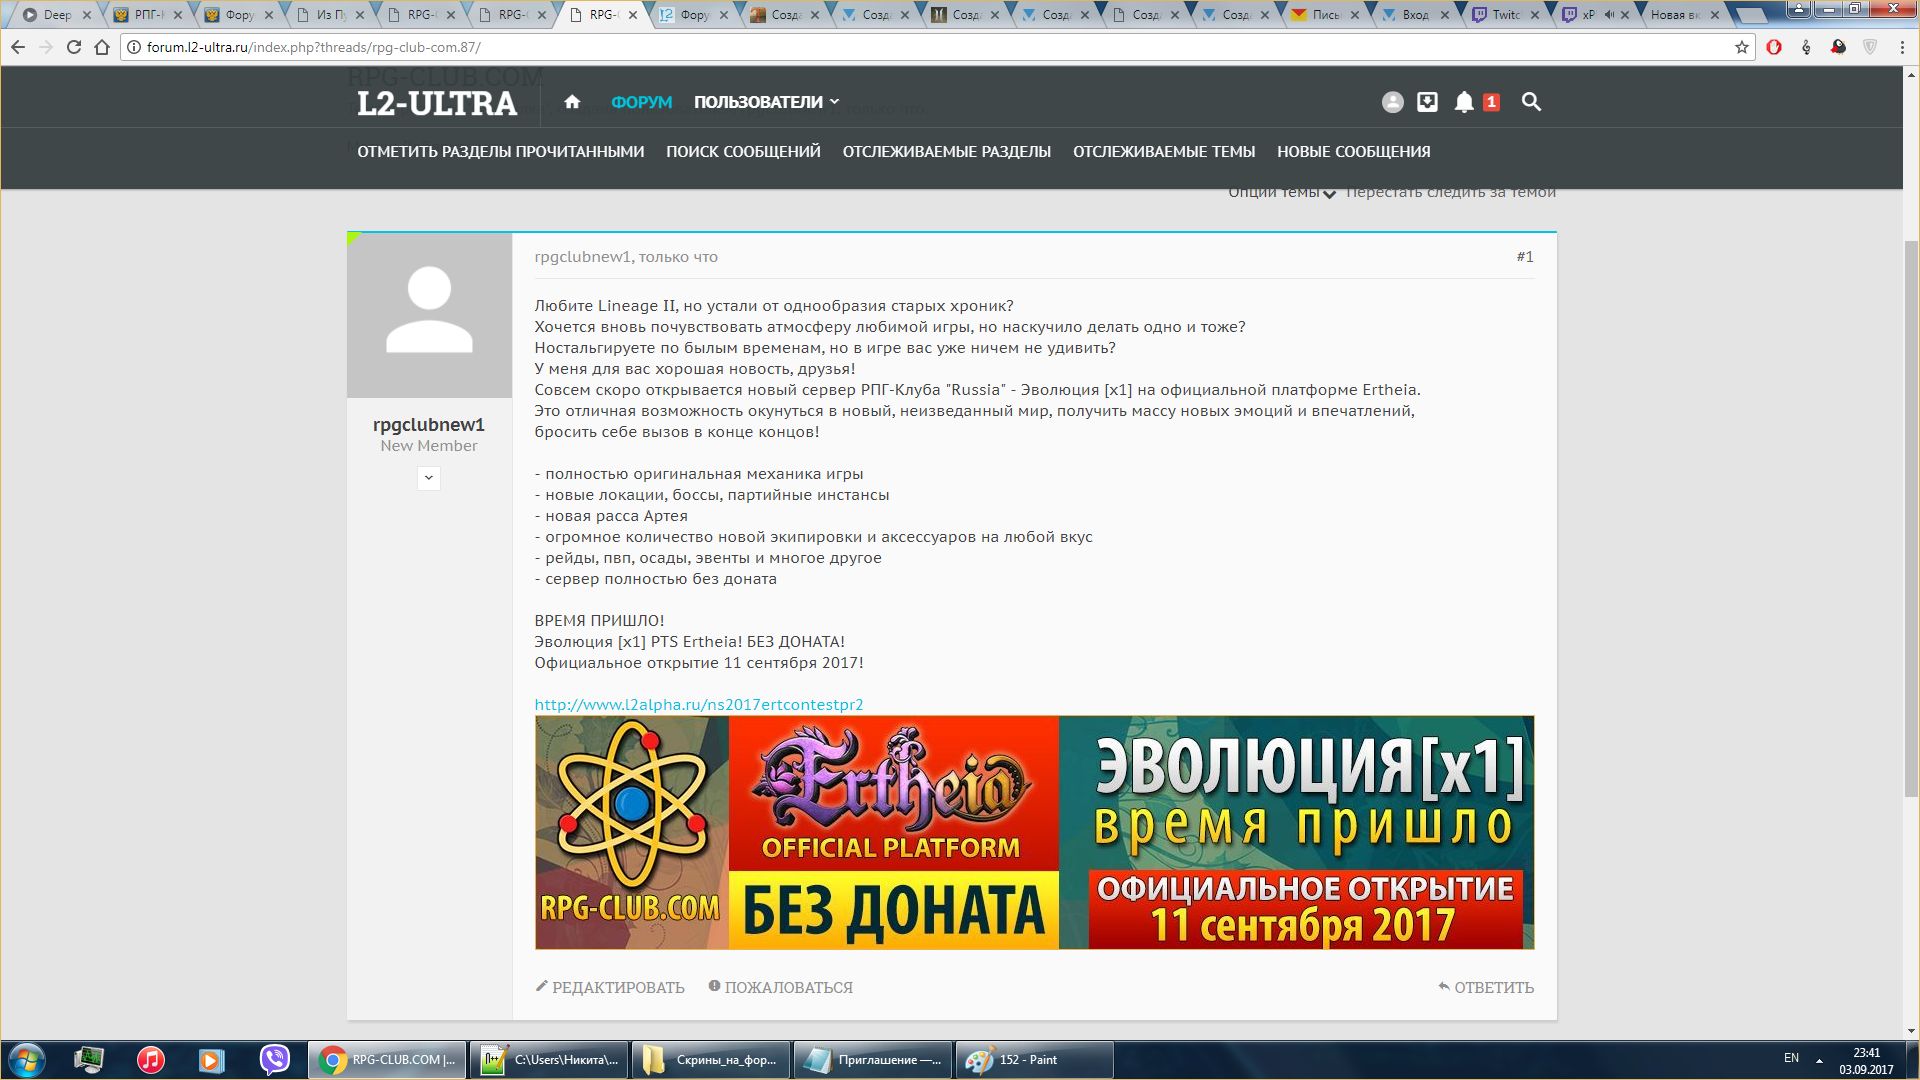Reload the current page

coord(74,47)
